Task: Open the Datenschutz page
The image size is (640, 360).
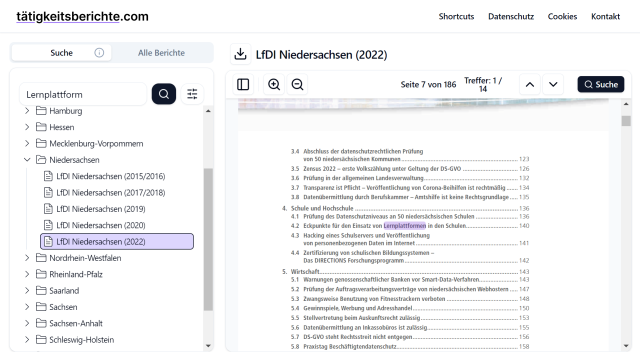Action: (x=511, y=16)
